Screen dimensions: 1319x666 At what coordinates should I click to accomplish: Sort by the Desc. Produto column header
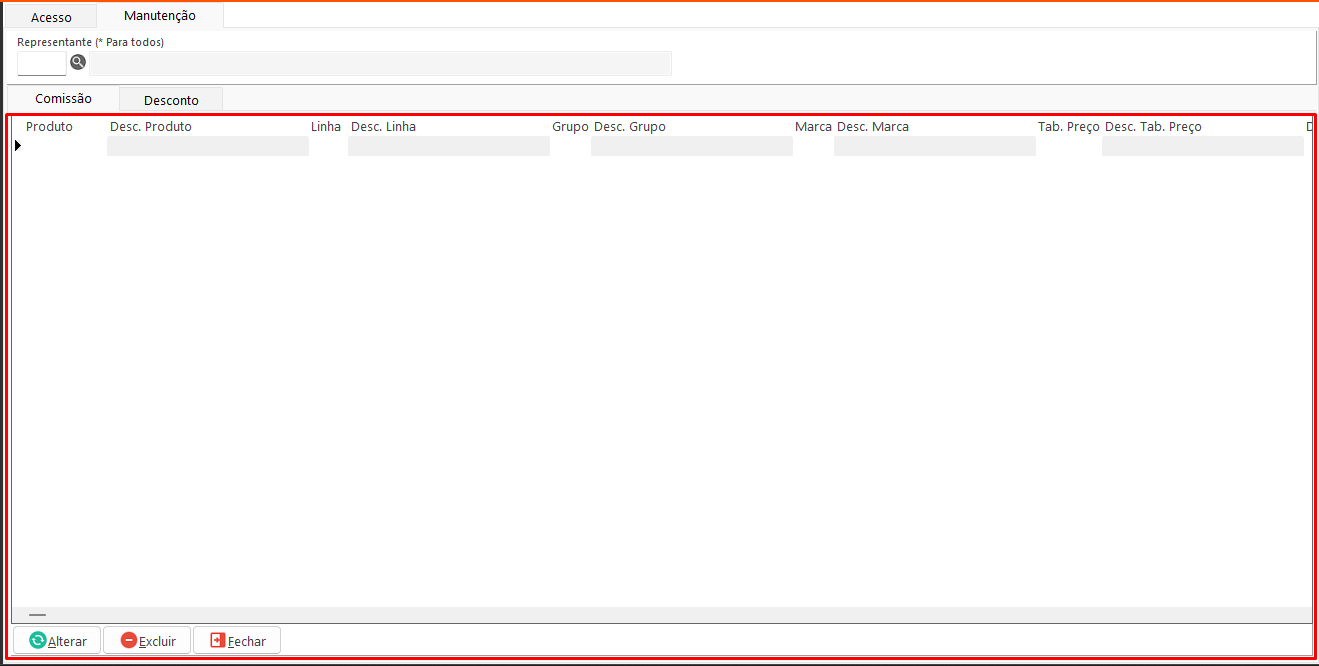[x=151, y=127]
